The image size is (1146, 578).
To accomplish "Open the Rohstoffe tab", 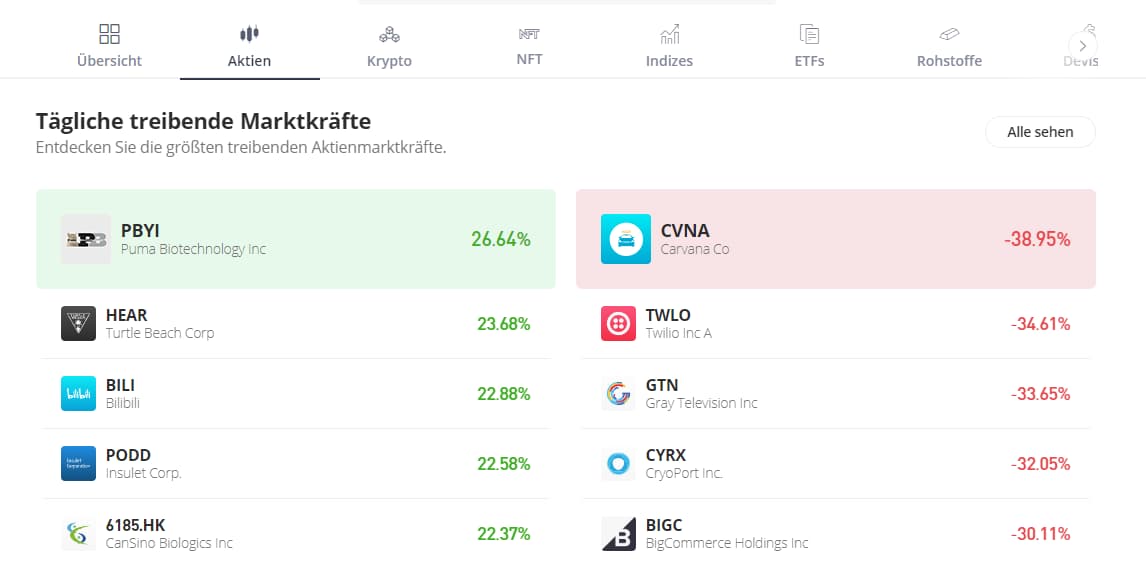I will point(949,47).
